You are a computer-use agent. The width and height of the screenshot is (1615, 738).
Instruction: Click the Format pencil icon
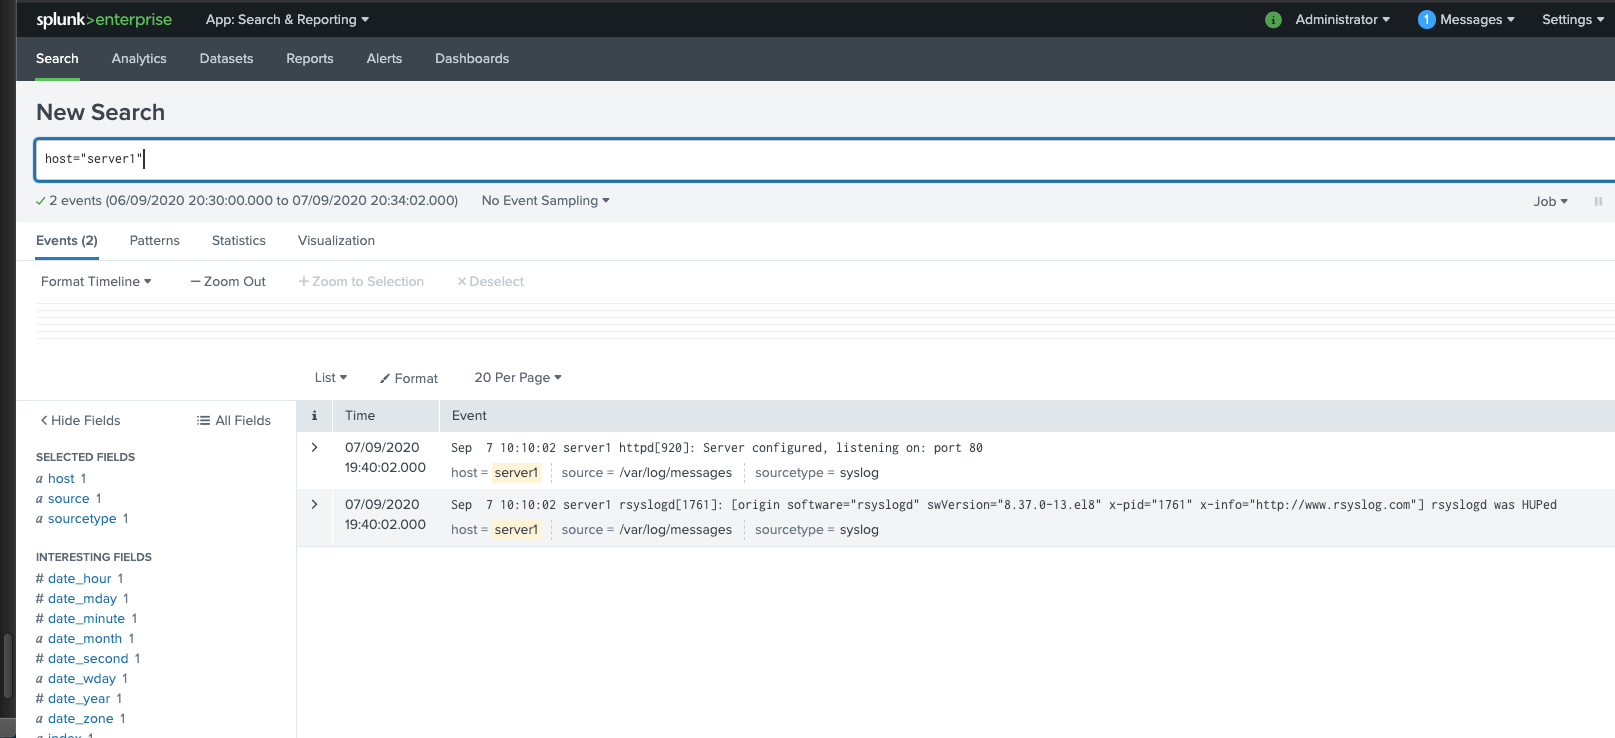(x=385, y=379)
